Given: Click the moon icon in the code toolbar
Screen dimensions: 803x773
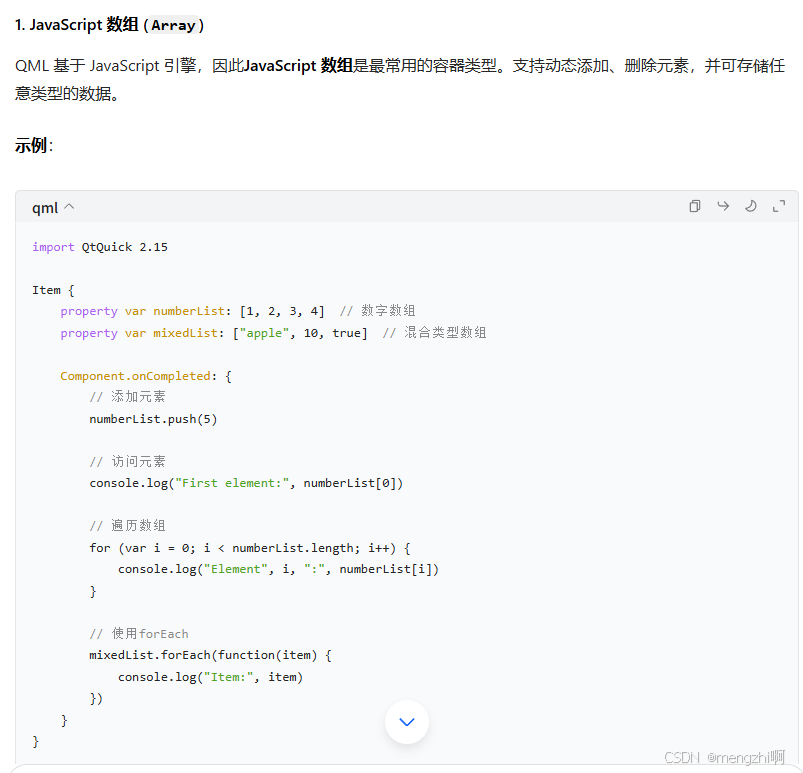Looking at the screenshot, I should 750,206.
